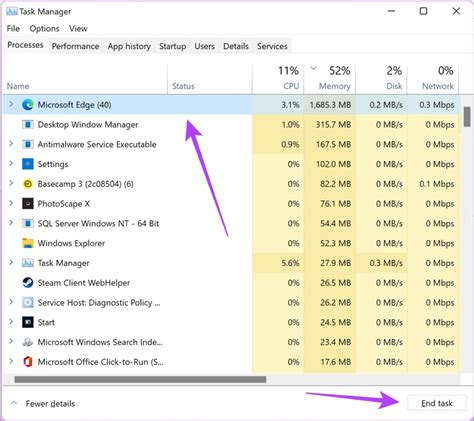Click the 1,685.3 MB memory value
This screenshot has height=421, width=474.
pyautogui.click(x=330, y=105)
